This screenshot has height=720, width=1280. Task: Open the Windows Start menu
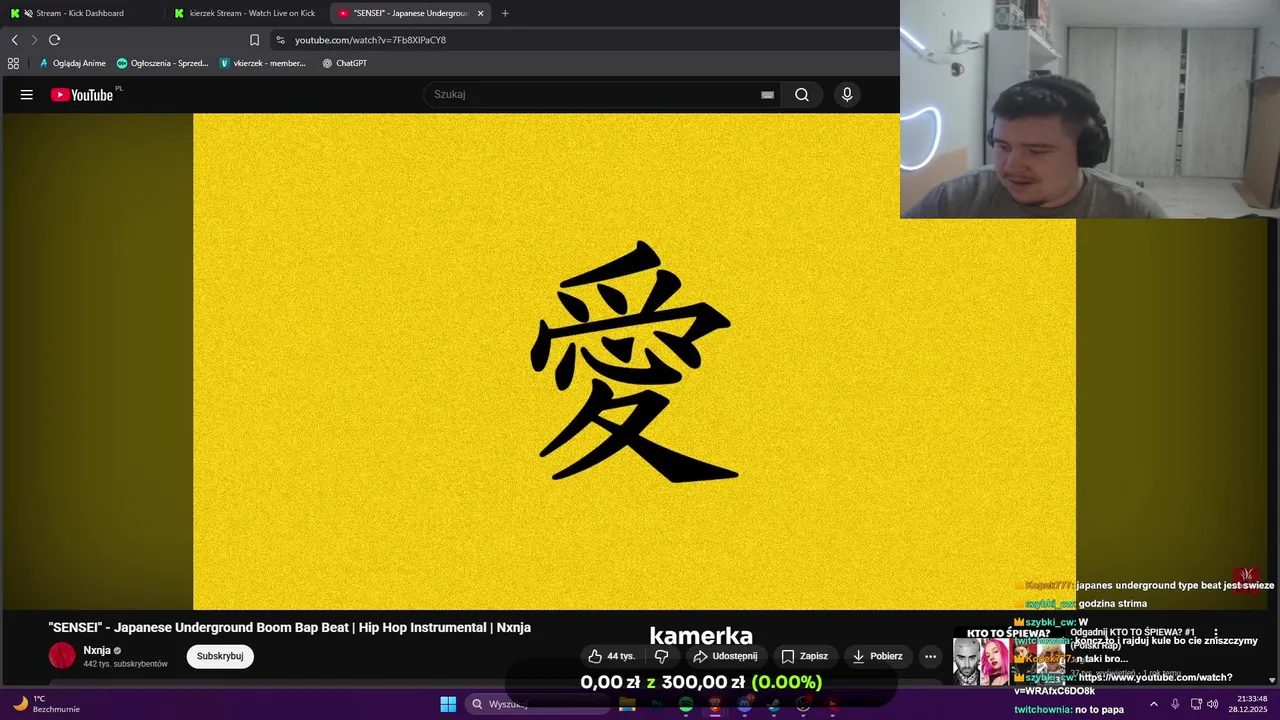click(448, 704)
